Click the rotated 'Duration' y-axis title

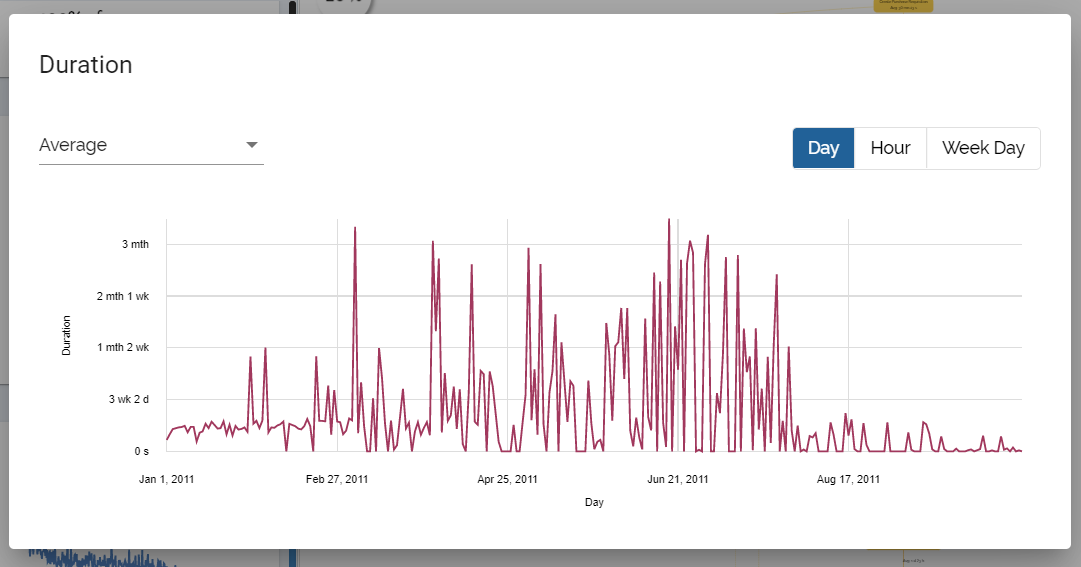tap(67, 336)
